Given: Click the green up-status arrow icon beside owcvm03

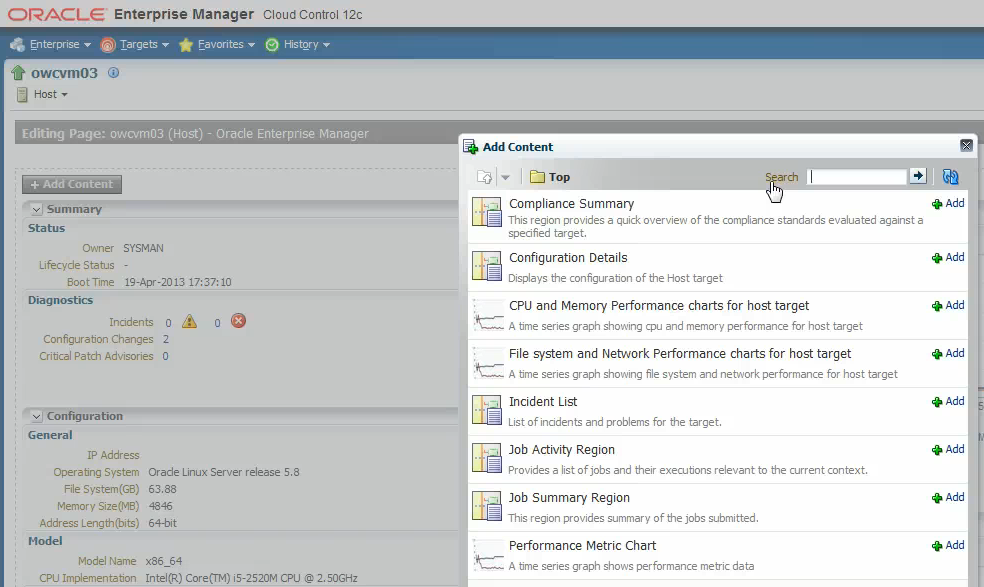Looking at the screenshot, I should click(18, 73).
